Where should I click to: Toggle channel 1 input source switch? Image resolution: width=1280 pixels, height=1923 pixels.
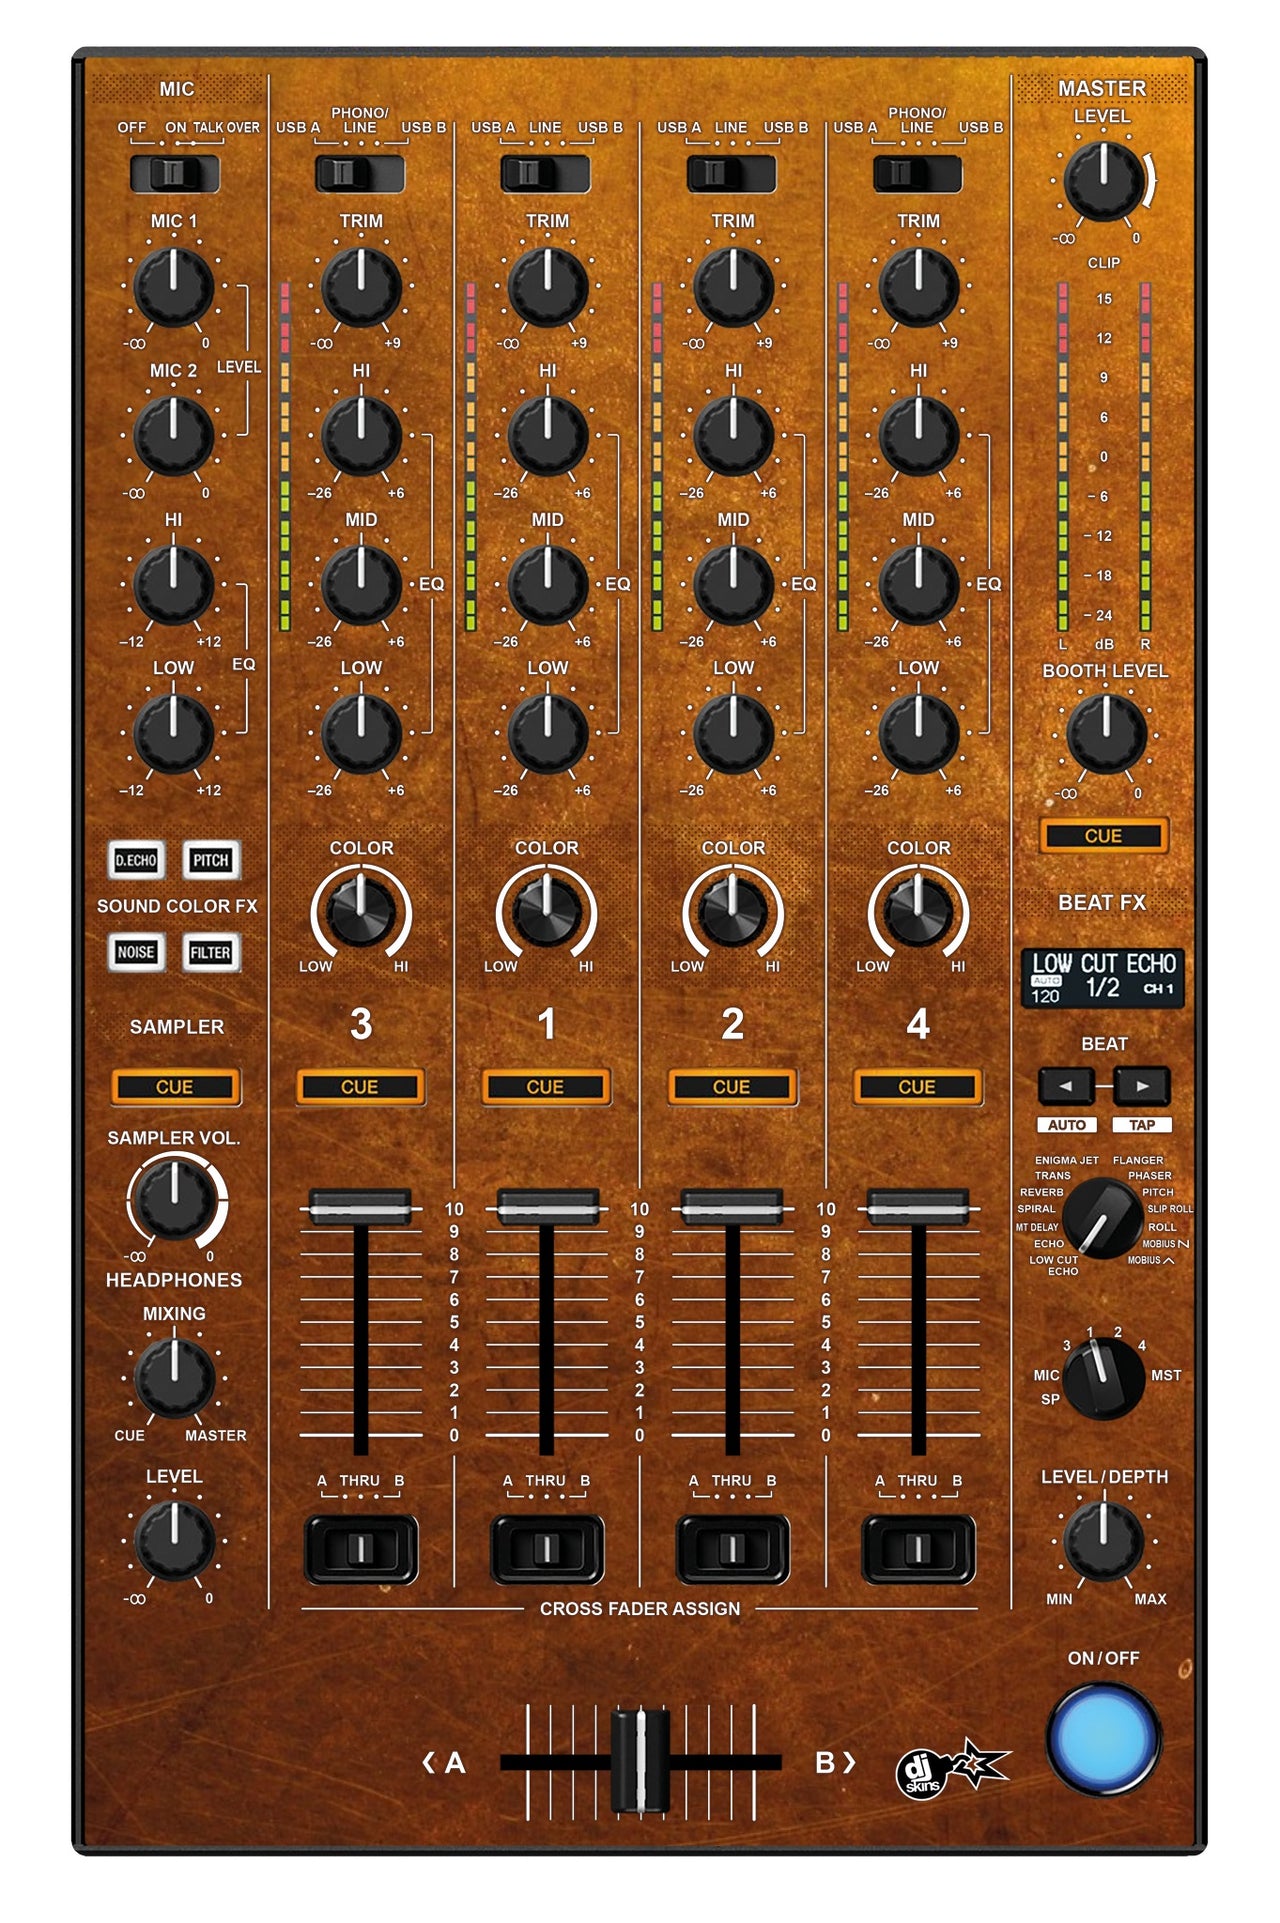[546, 174]
